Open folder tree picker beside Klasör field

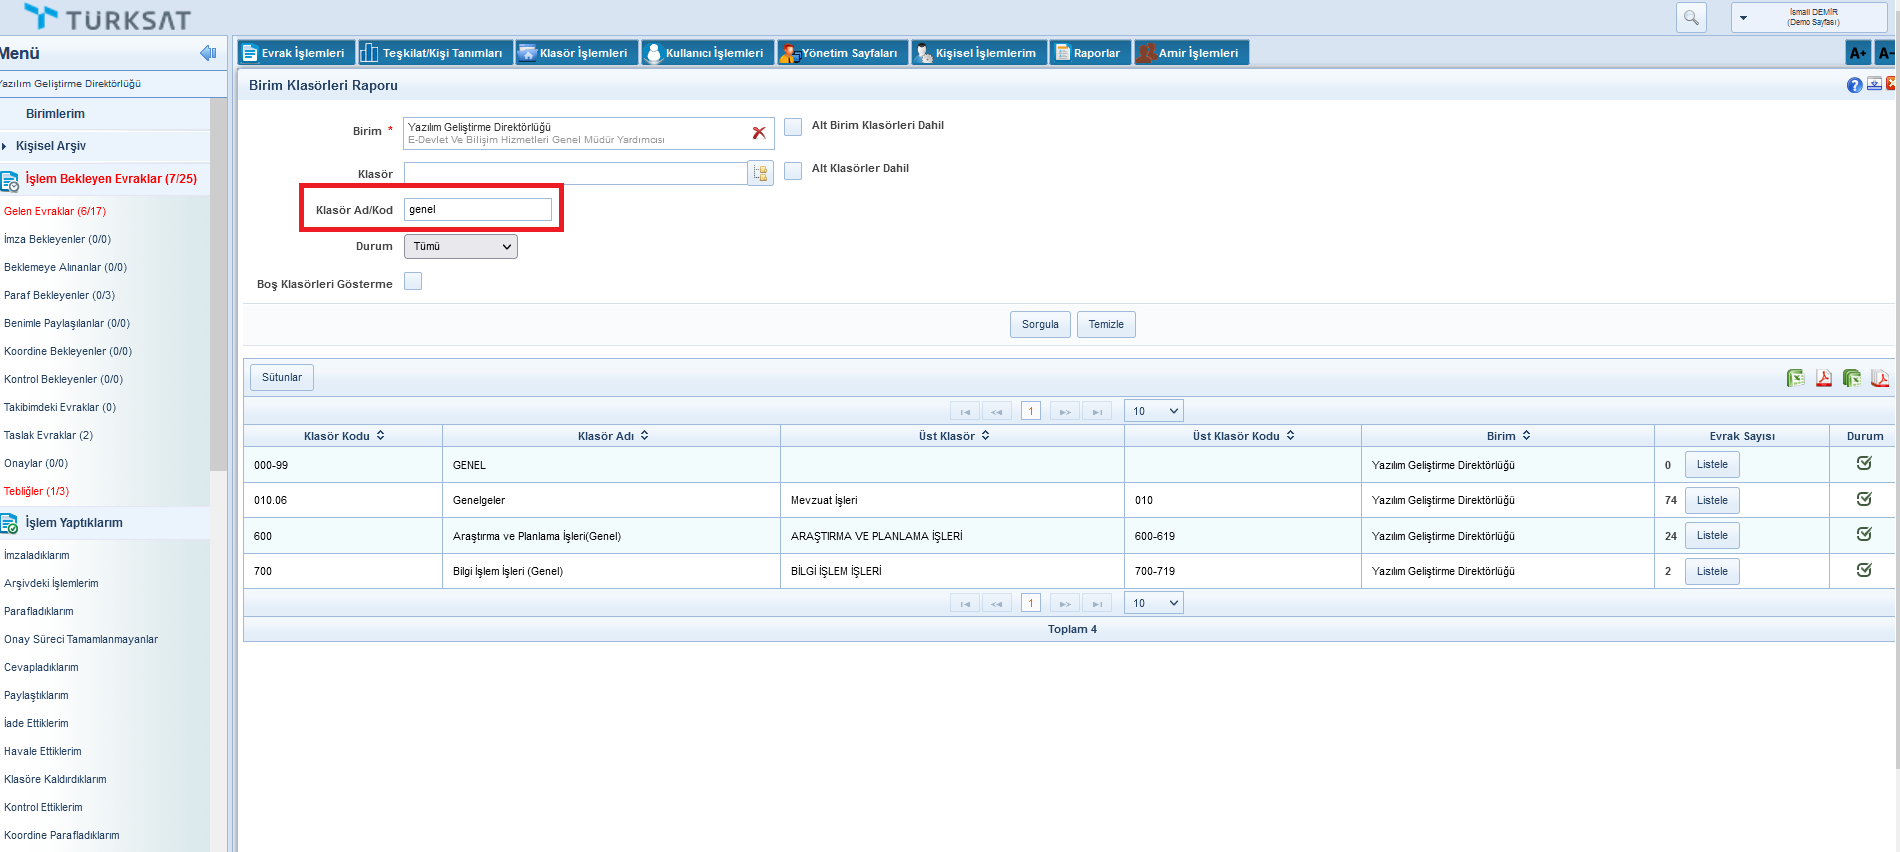[760, 174]
